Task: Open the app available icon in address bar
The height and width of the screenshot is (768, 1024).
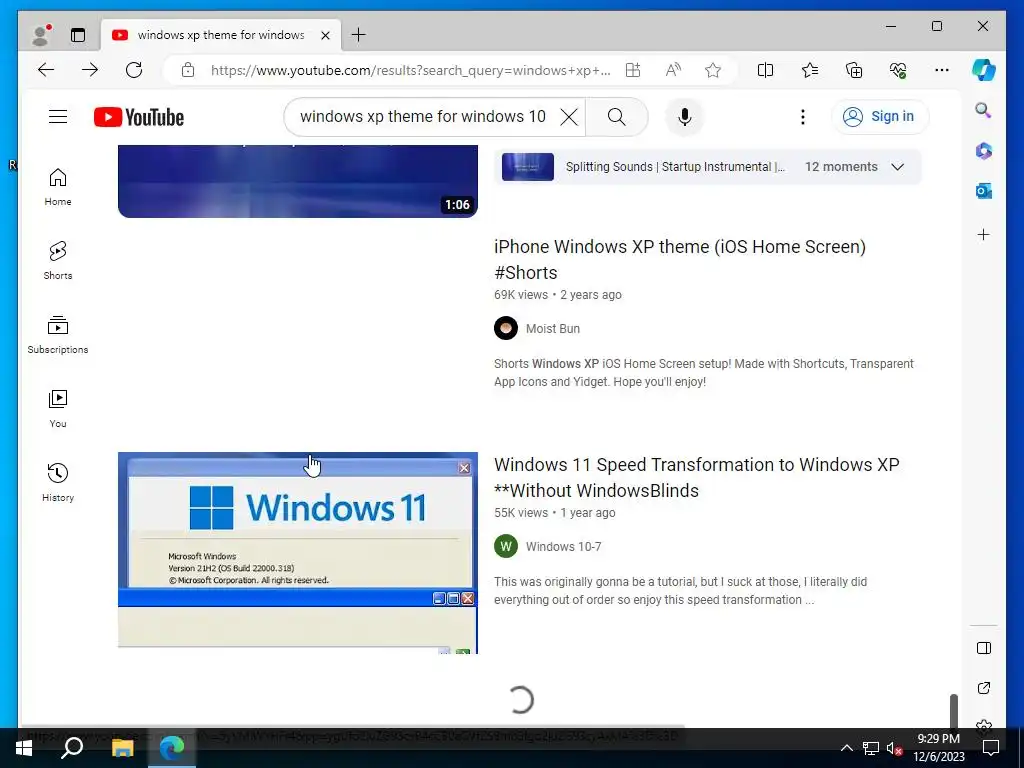Action: (633, 70)
